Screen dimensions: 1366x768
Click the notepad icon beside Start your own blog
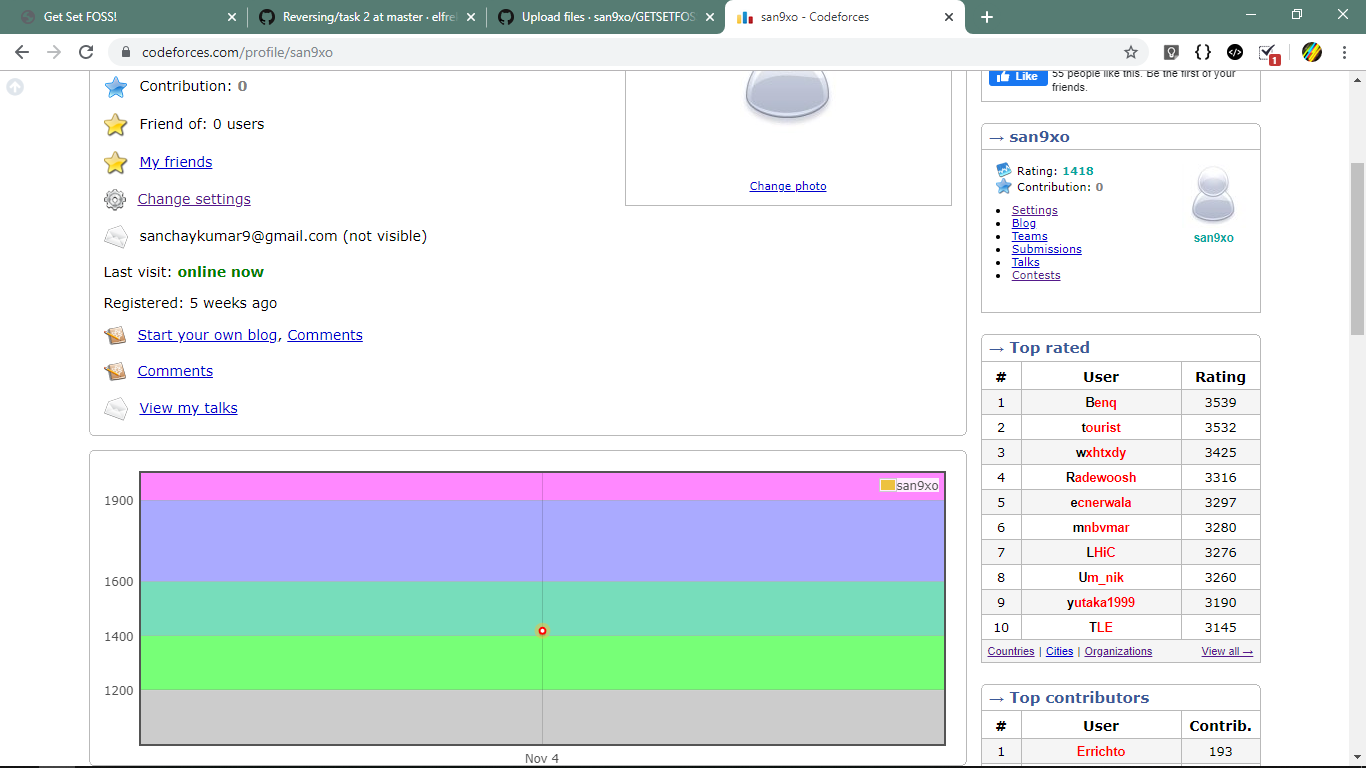coord(115,335)
